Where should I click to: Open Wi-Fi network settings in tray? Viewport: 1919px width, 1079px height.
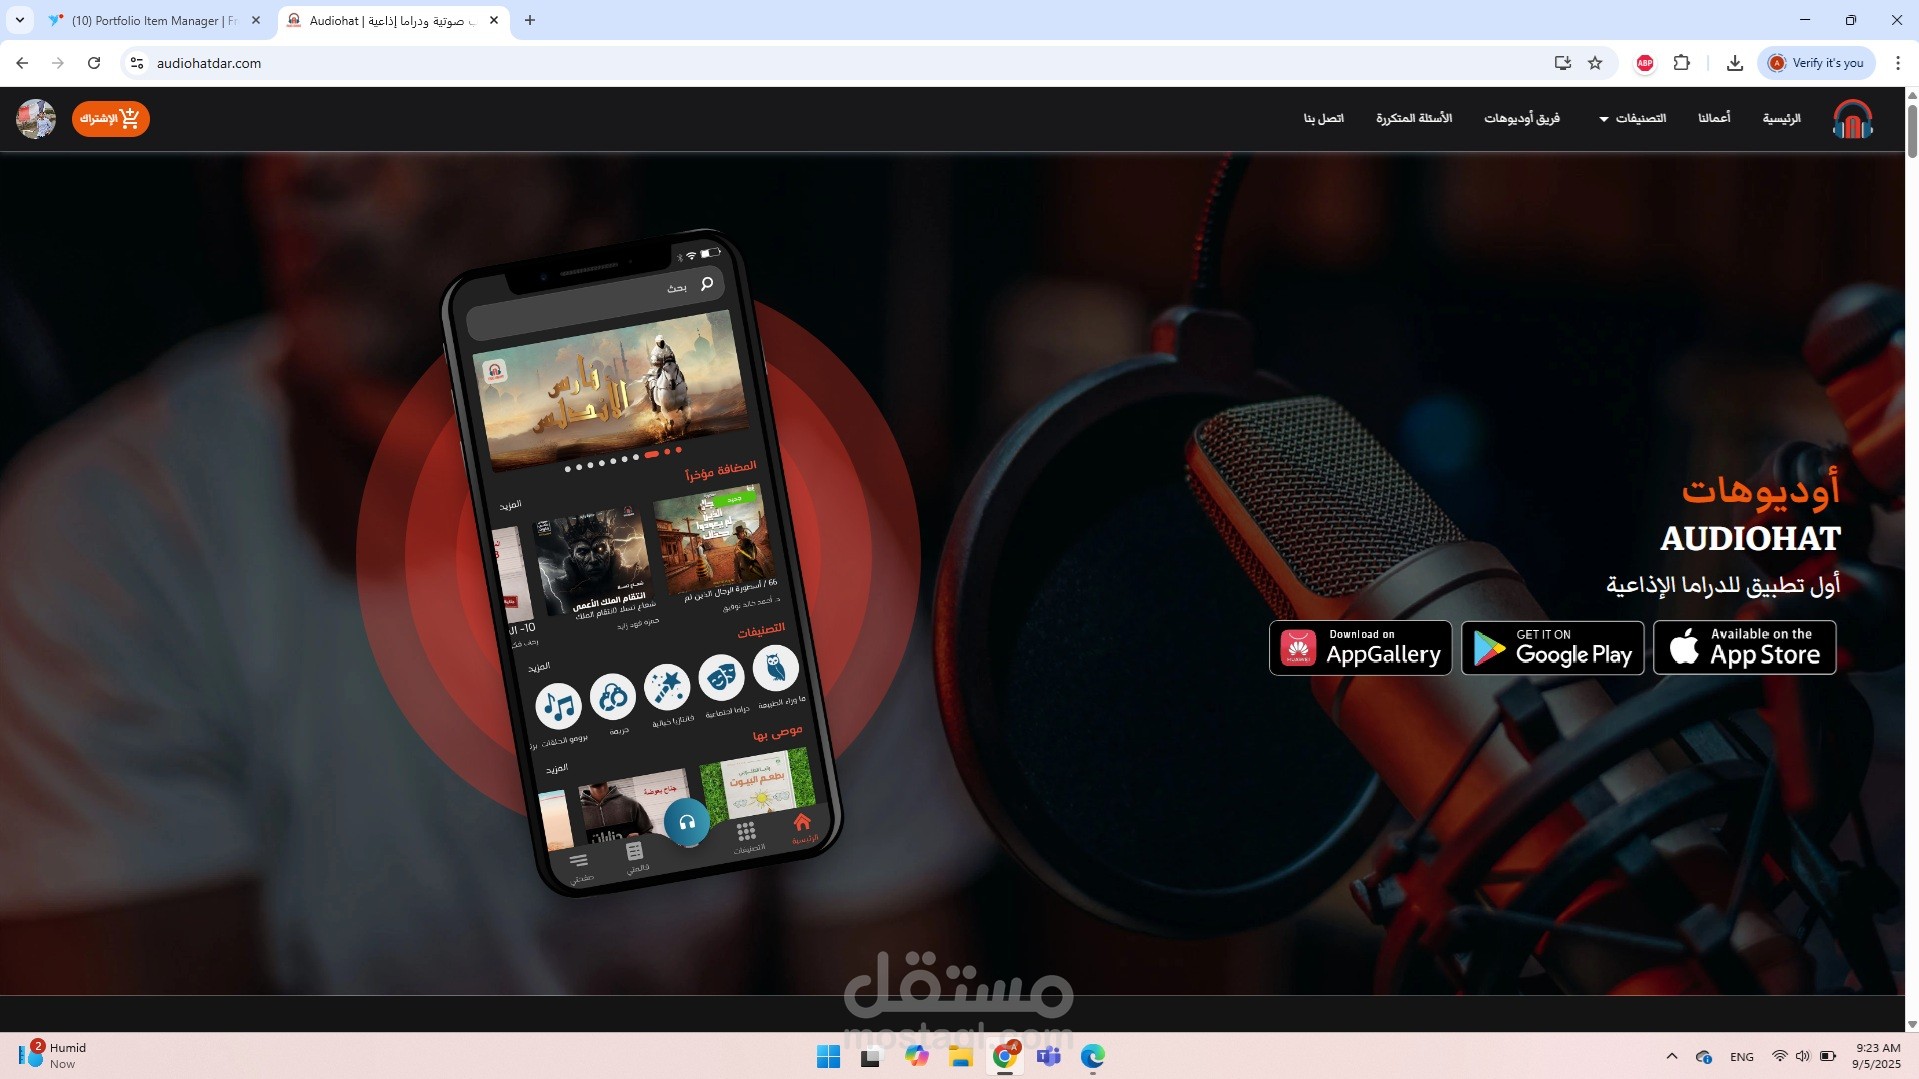coord(1779,1056)
